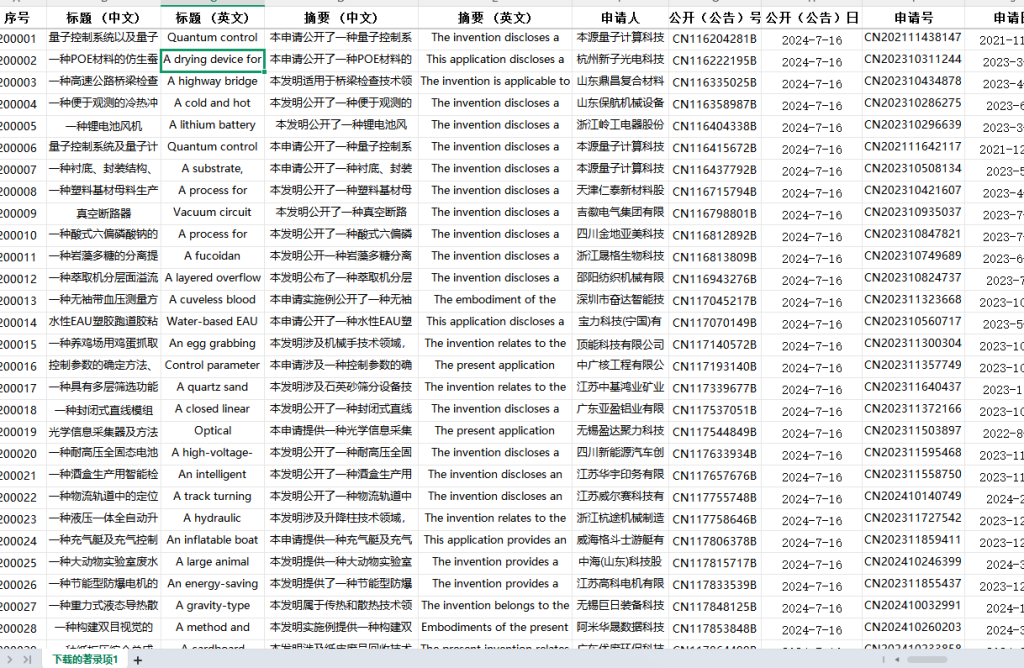
Task: Click the cell 'A hydraulic'
Action: pyautogui.click(x=212, y=518)
